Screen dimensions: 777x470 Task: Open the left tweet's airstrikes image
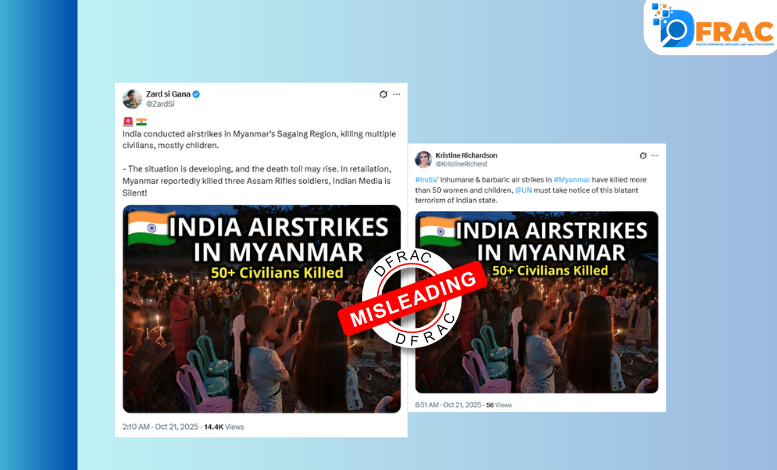pyautogui.click(x=262, y=309)
